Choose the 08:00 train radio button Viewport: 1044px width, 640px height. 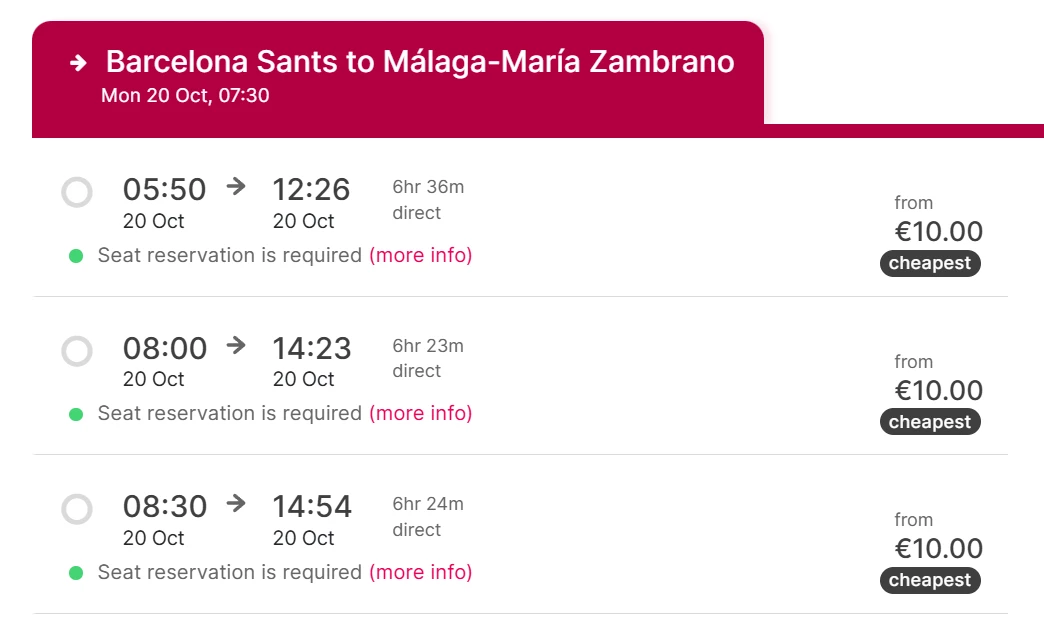point(77,351)
